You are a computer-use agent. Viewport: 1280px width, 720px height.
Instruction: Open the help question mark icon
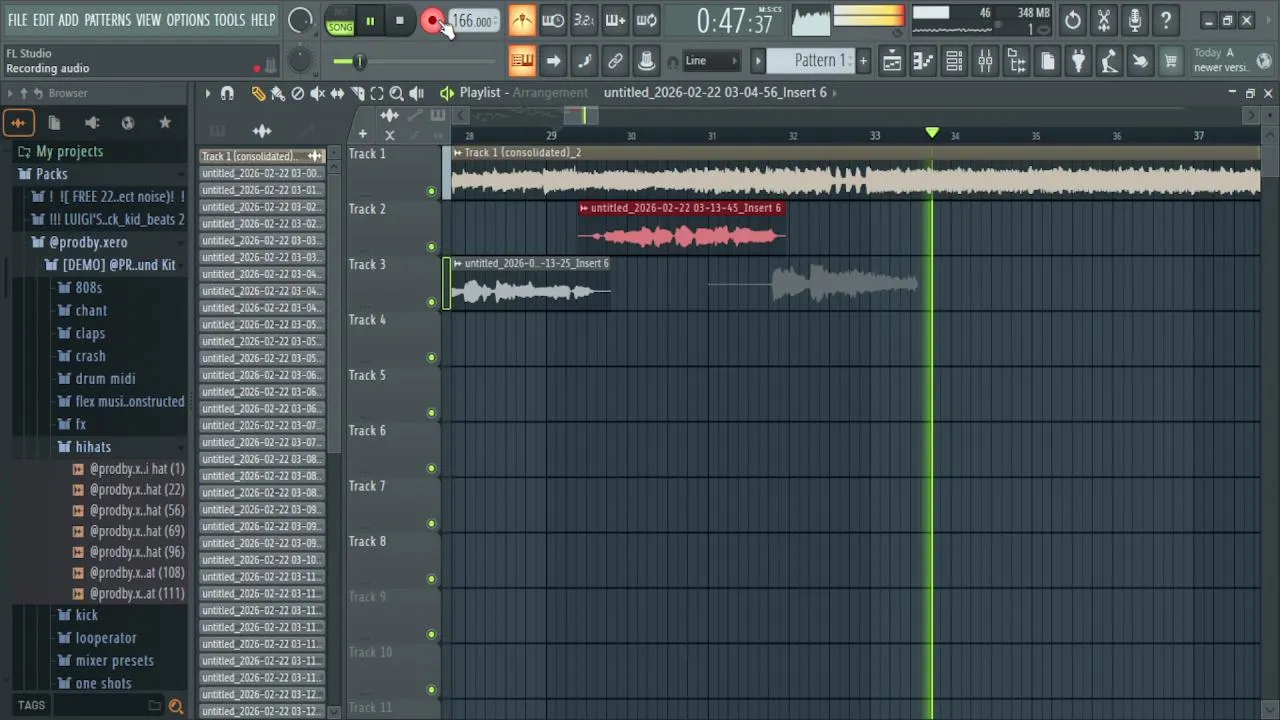point(1166,20)
